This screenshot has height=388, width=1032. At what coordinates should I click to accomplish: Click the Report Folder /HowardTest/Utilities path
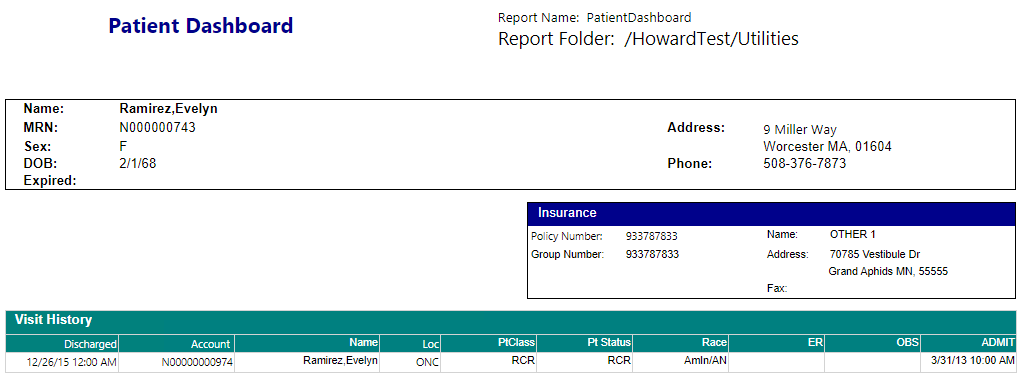point(648,39)
